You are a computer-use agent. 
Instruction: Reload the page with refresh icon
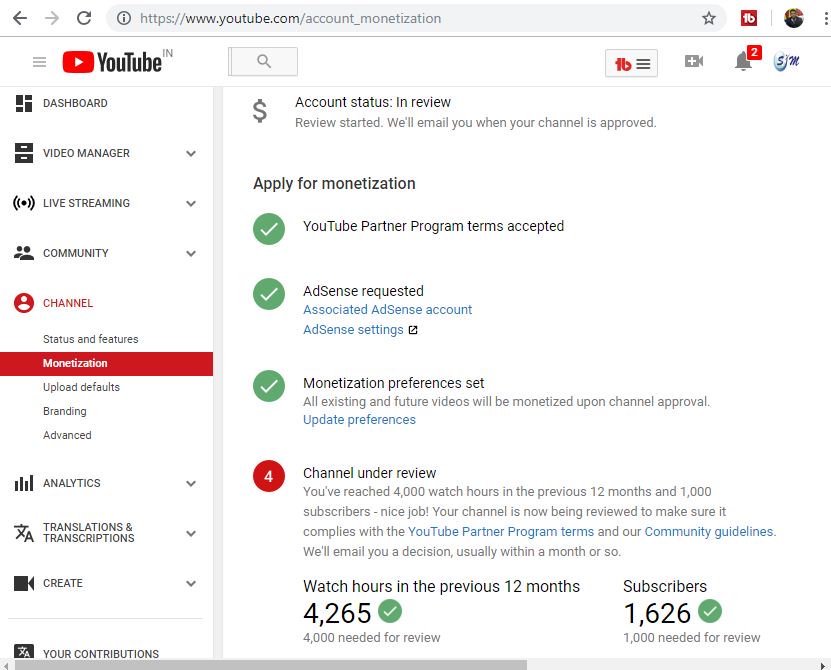pos(84,18)
